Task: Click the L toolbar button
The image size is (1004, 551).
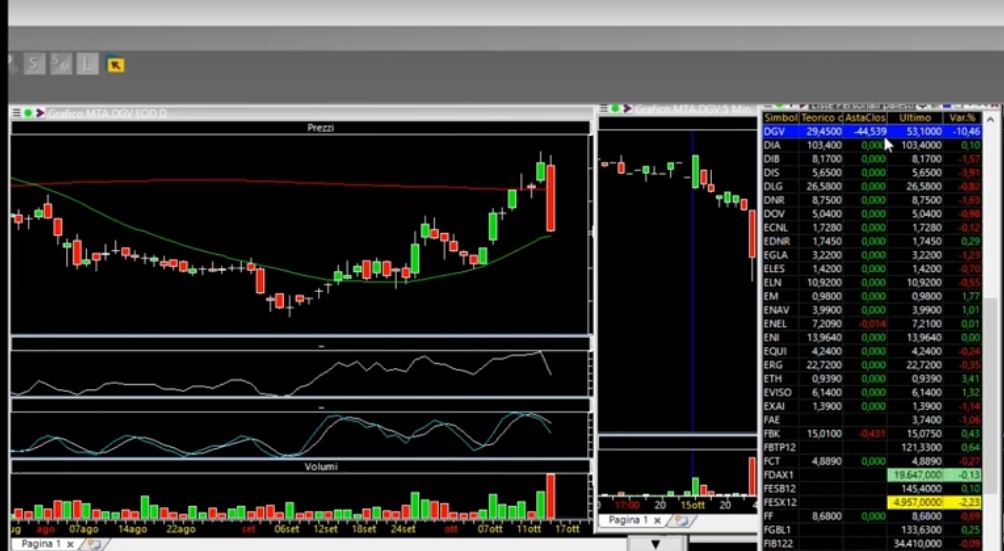Action: point(88,64)
